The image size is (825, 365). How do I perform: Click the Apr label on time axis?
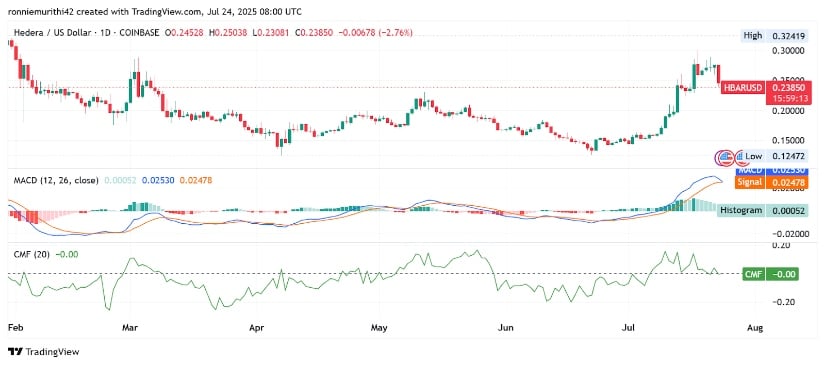256,328
